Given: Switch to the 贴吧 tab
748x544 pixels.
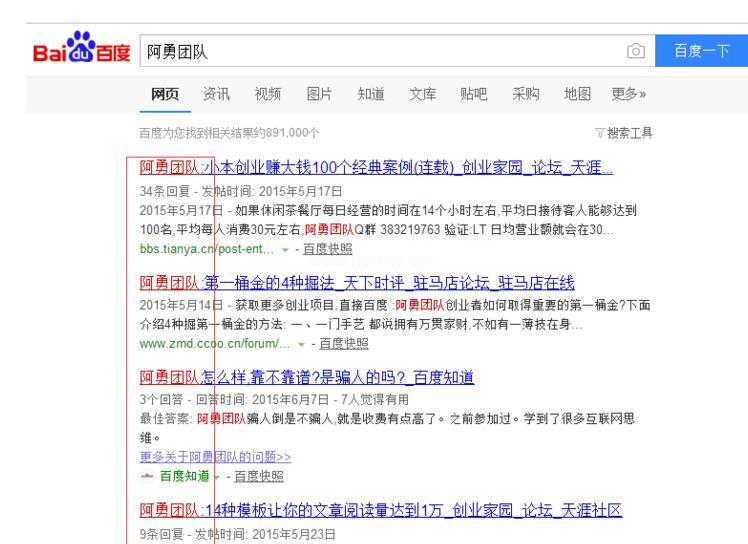Looking at the screenshot, I should 474,95.
